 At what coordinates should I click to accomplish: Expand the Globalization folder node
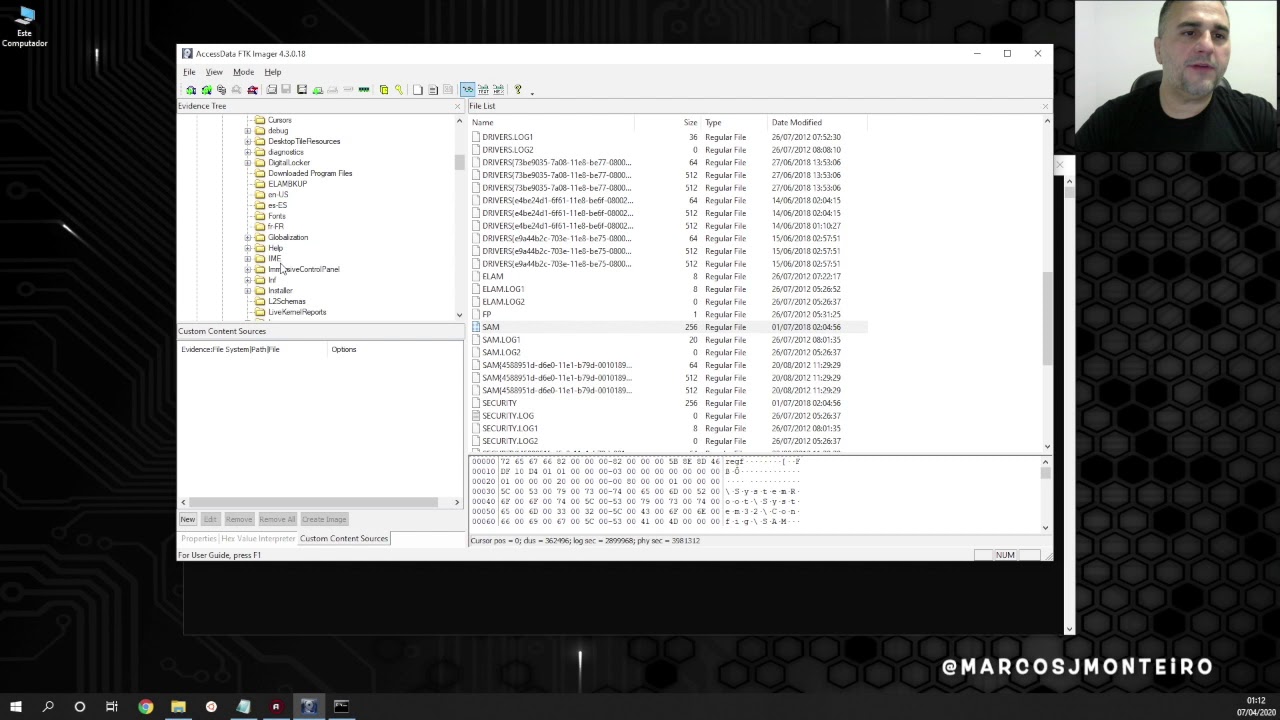[x=248, y=237]
